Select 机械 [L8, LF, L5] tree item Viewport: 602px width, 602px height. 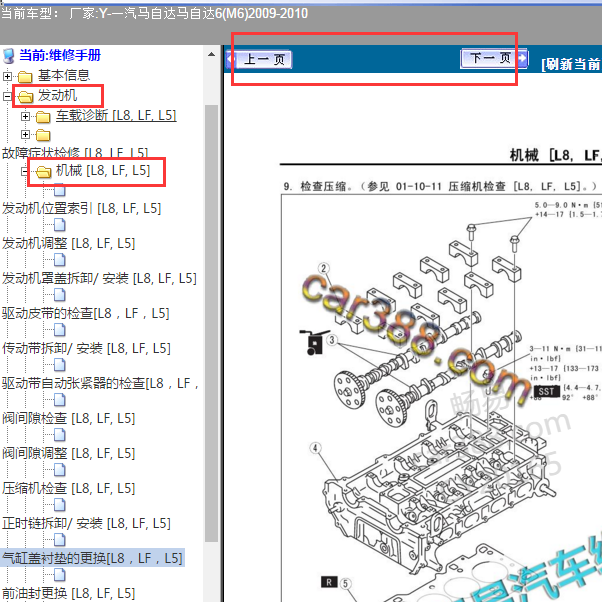(x=103, y=170)
